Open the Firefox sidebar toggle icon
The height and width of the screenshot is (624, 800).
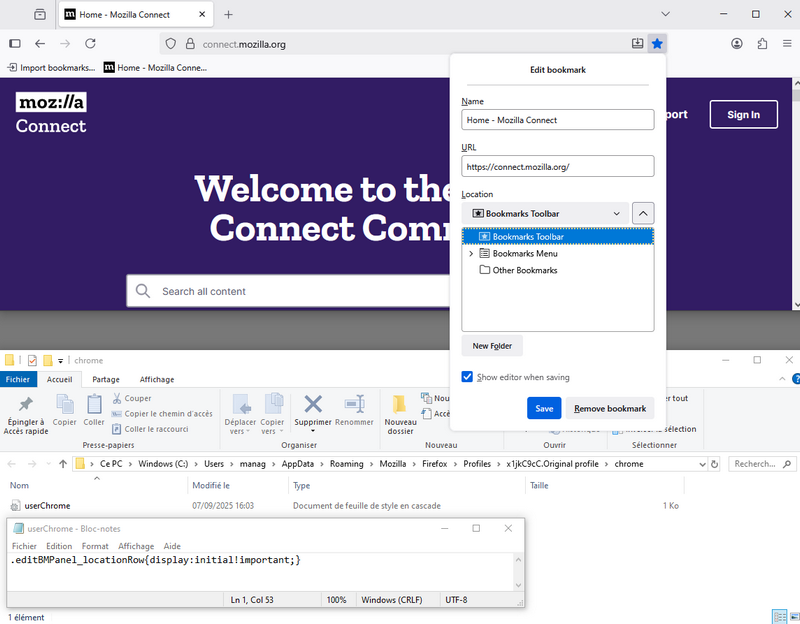pos(15,44)
